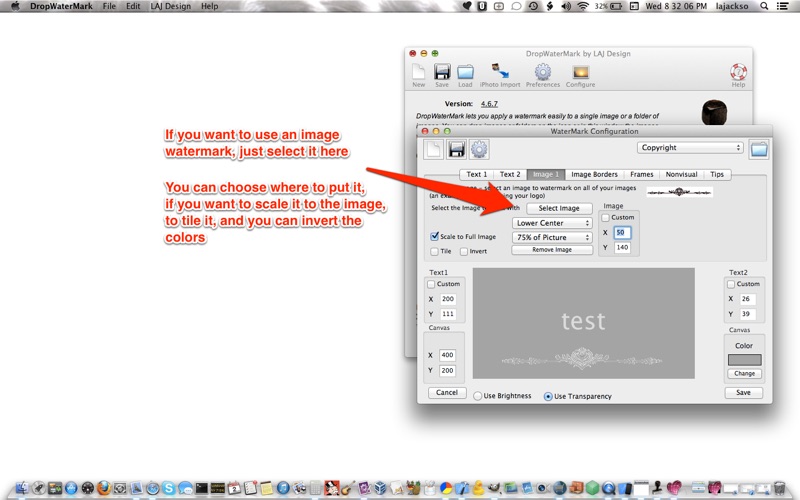Viewport: 800px width, 500px height.
Task: Open Stickies yellow note icon in dock
Action: (x=266, y=488)
